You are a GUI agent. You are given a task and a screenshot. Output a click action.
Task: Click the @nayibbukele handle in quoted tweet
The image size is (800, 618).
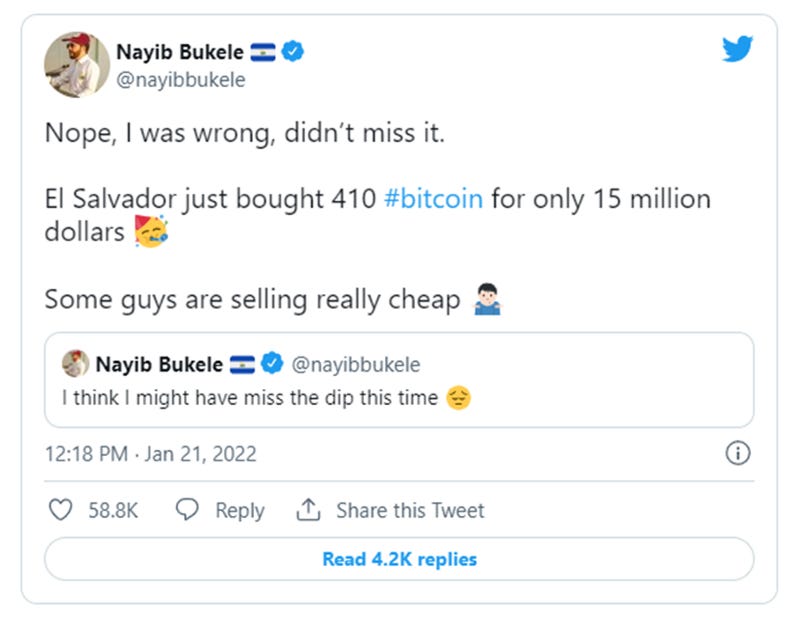[356, 364]
